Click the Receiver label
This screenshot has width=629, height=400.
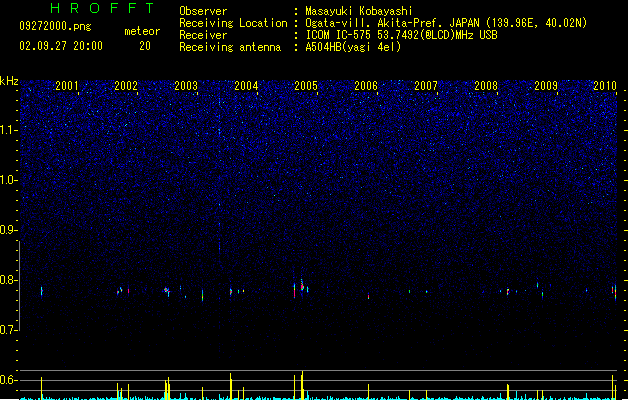pyautogui.click(x=203, y=35)
